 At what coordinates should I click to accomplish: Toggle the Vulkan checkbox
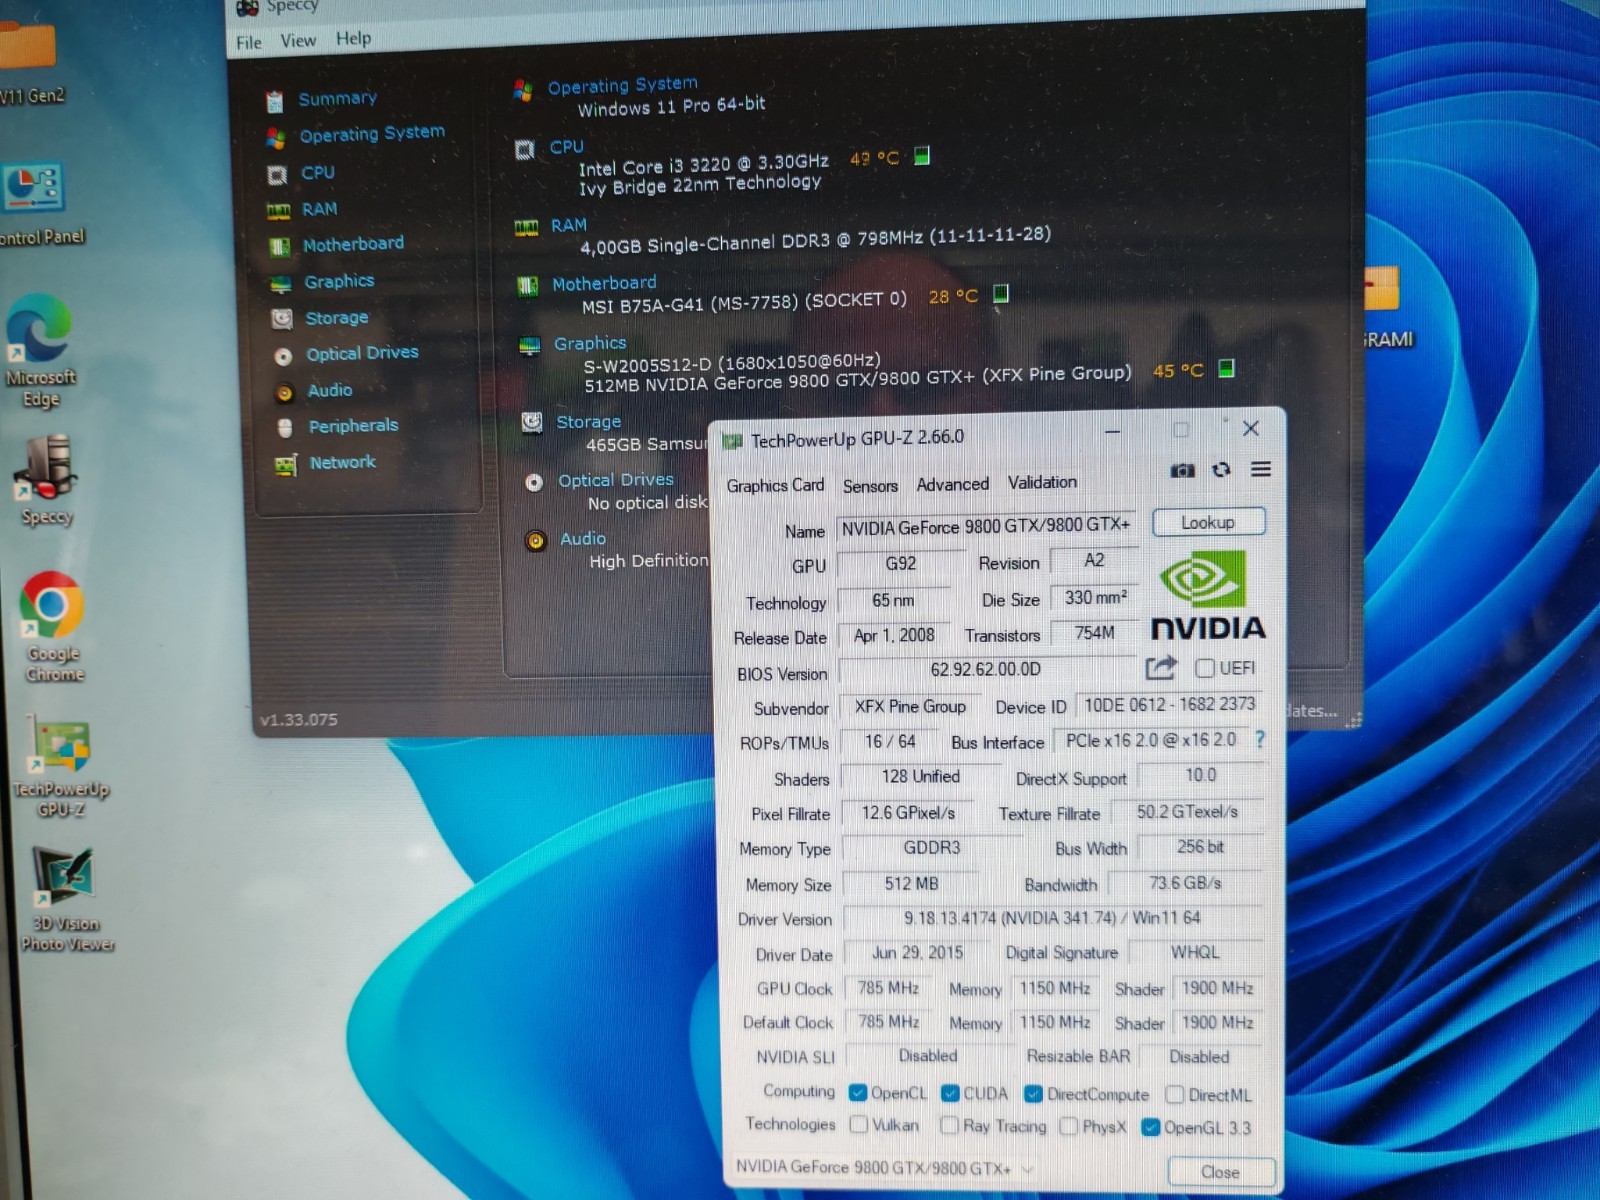(x=858, y=1125)
